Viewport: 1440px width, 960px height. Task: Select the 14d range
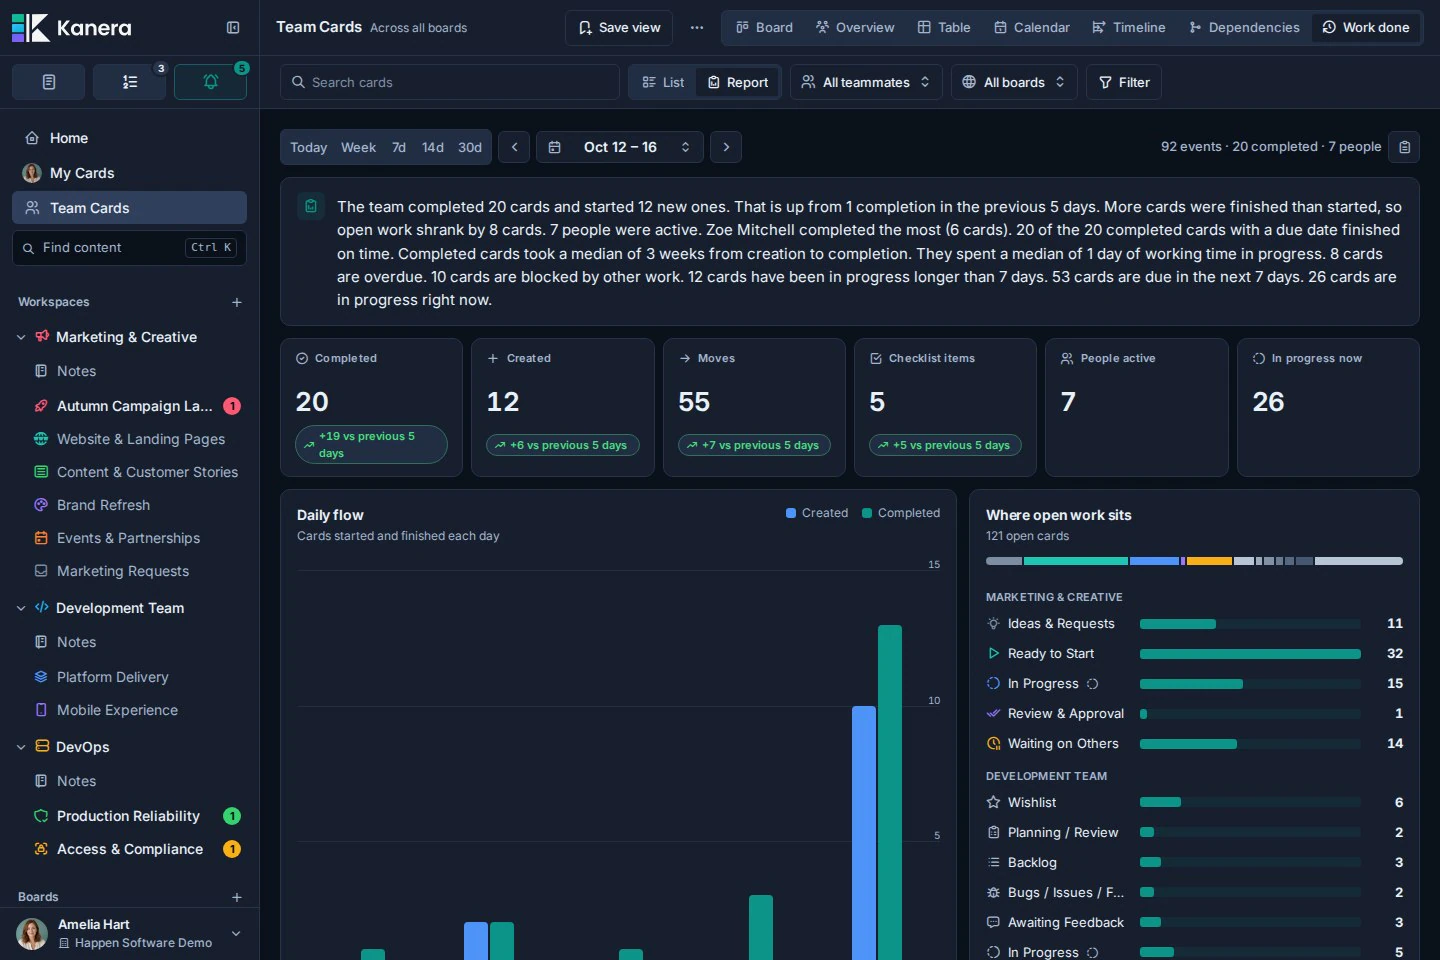tap(432, 147)
